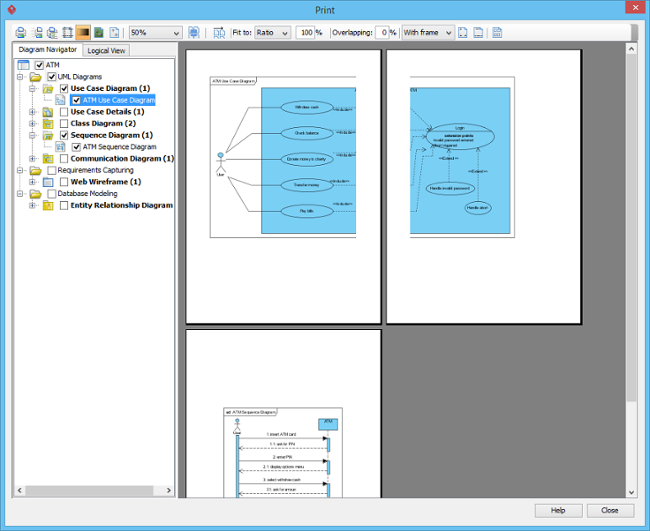Toggle the highlighted gradient color icon
This screenshot has height=531, width=650.
[83, 32]
